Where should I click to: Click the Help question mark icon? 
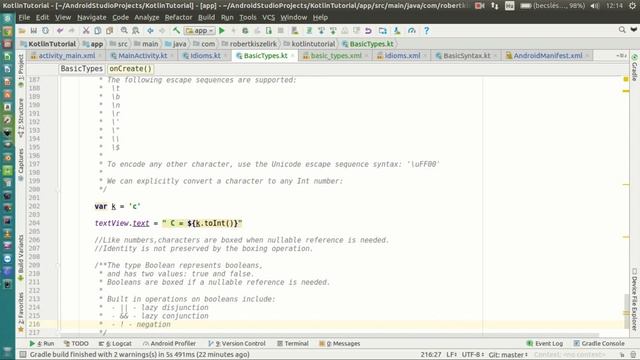click(427, 31)
